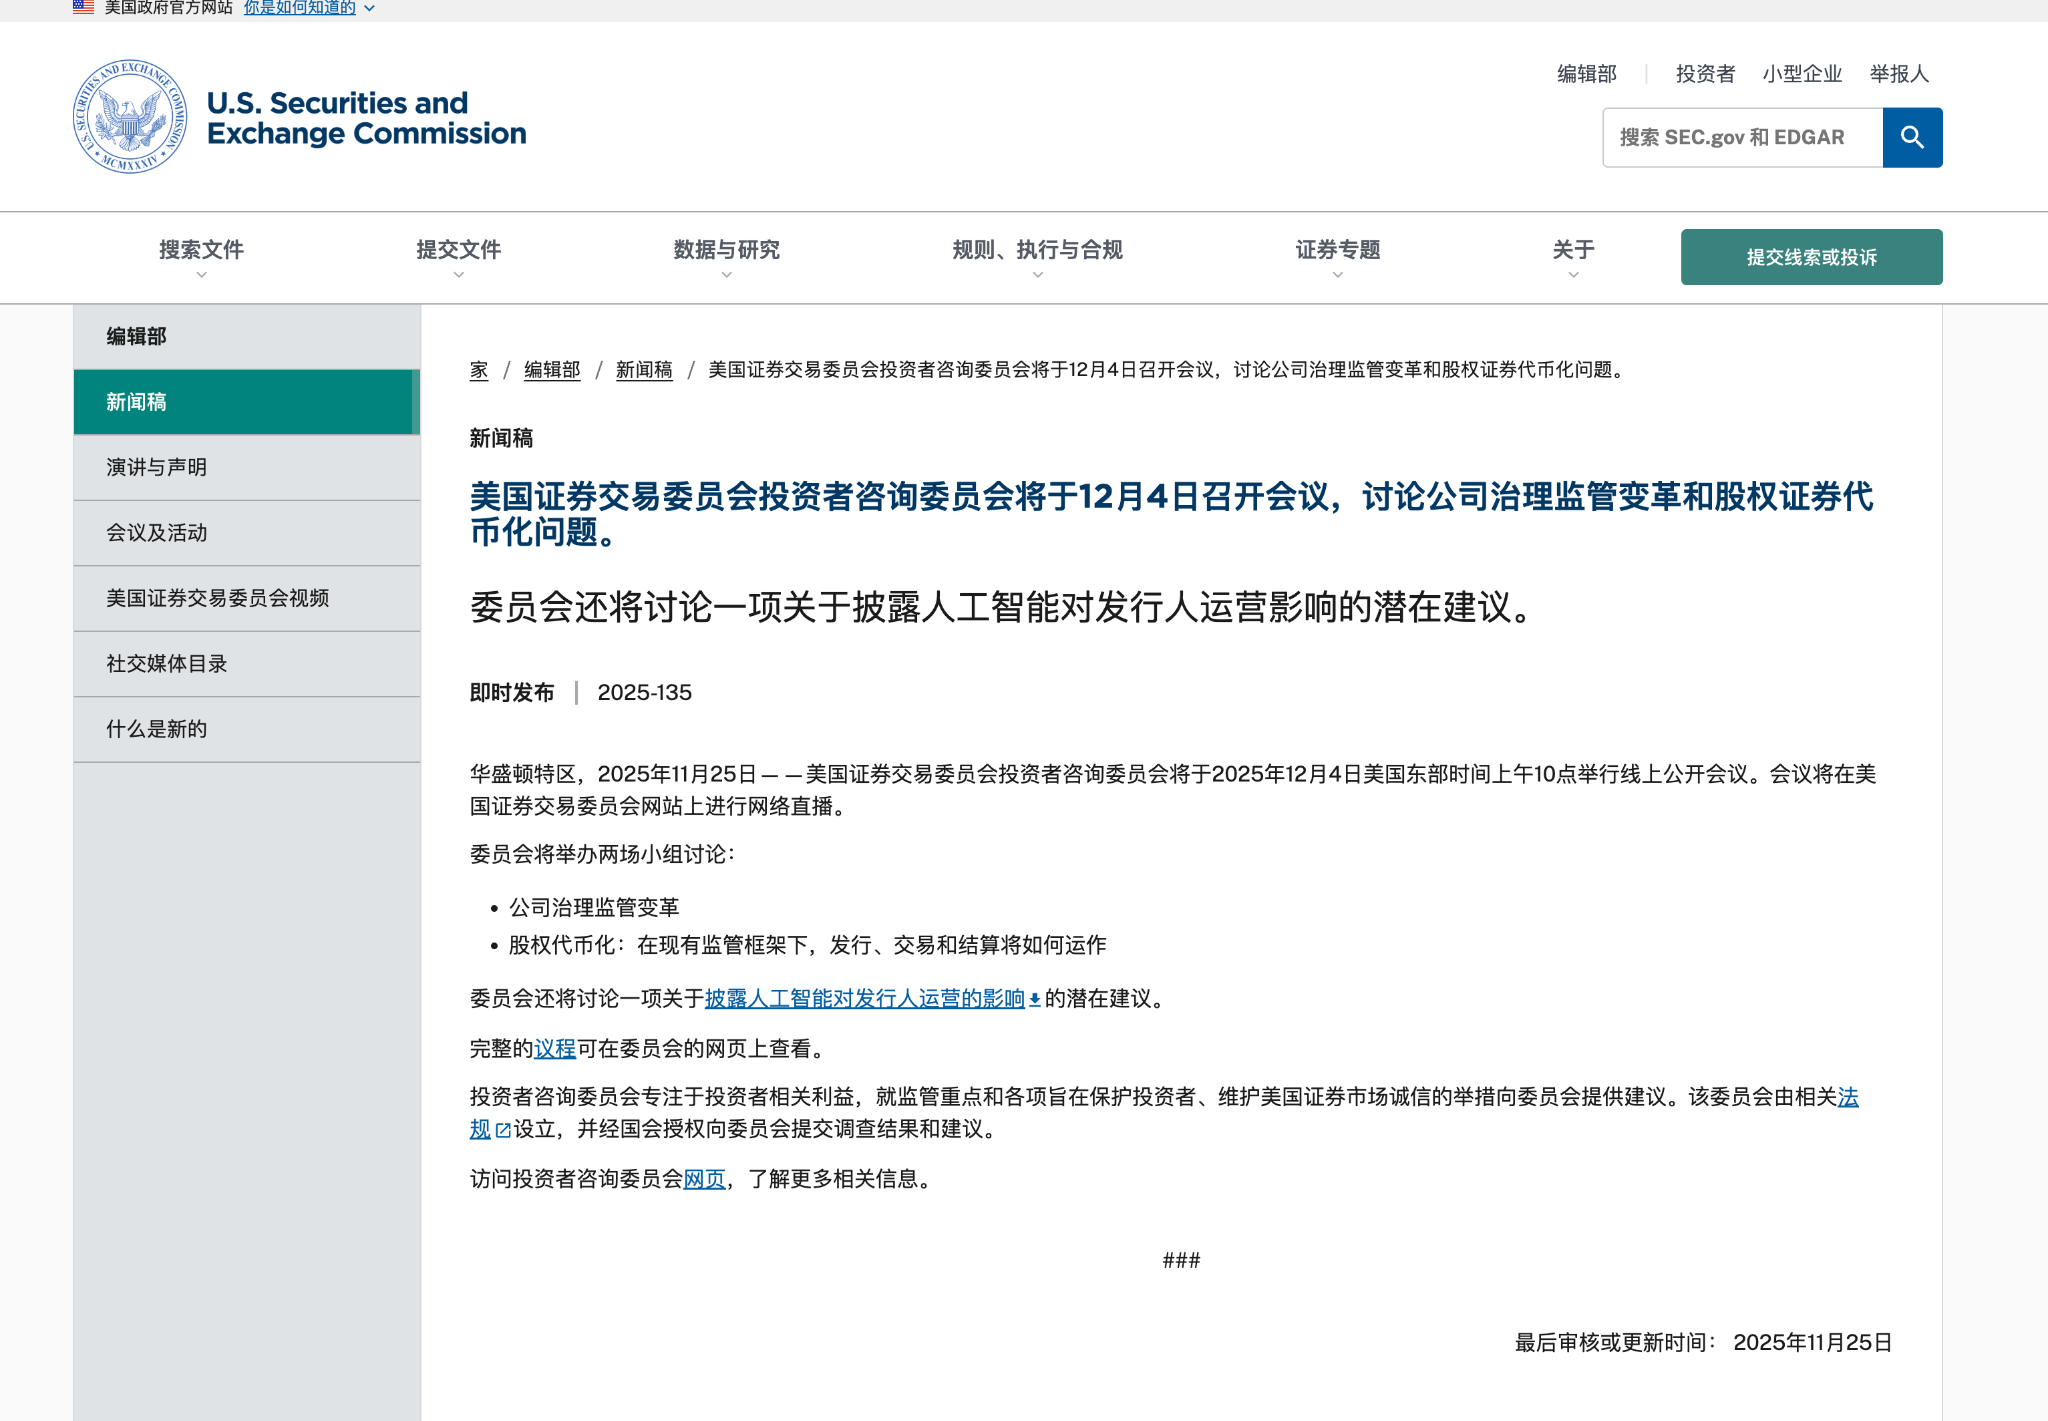Image resolution: width=2048 pixels, height=1421 pixels.
Task: Visit the 投资者 header link
Action: (x=1704, y=73)
